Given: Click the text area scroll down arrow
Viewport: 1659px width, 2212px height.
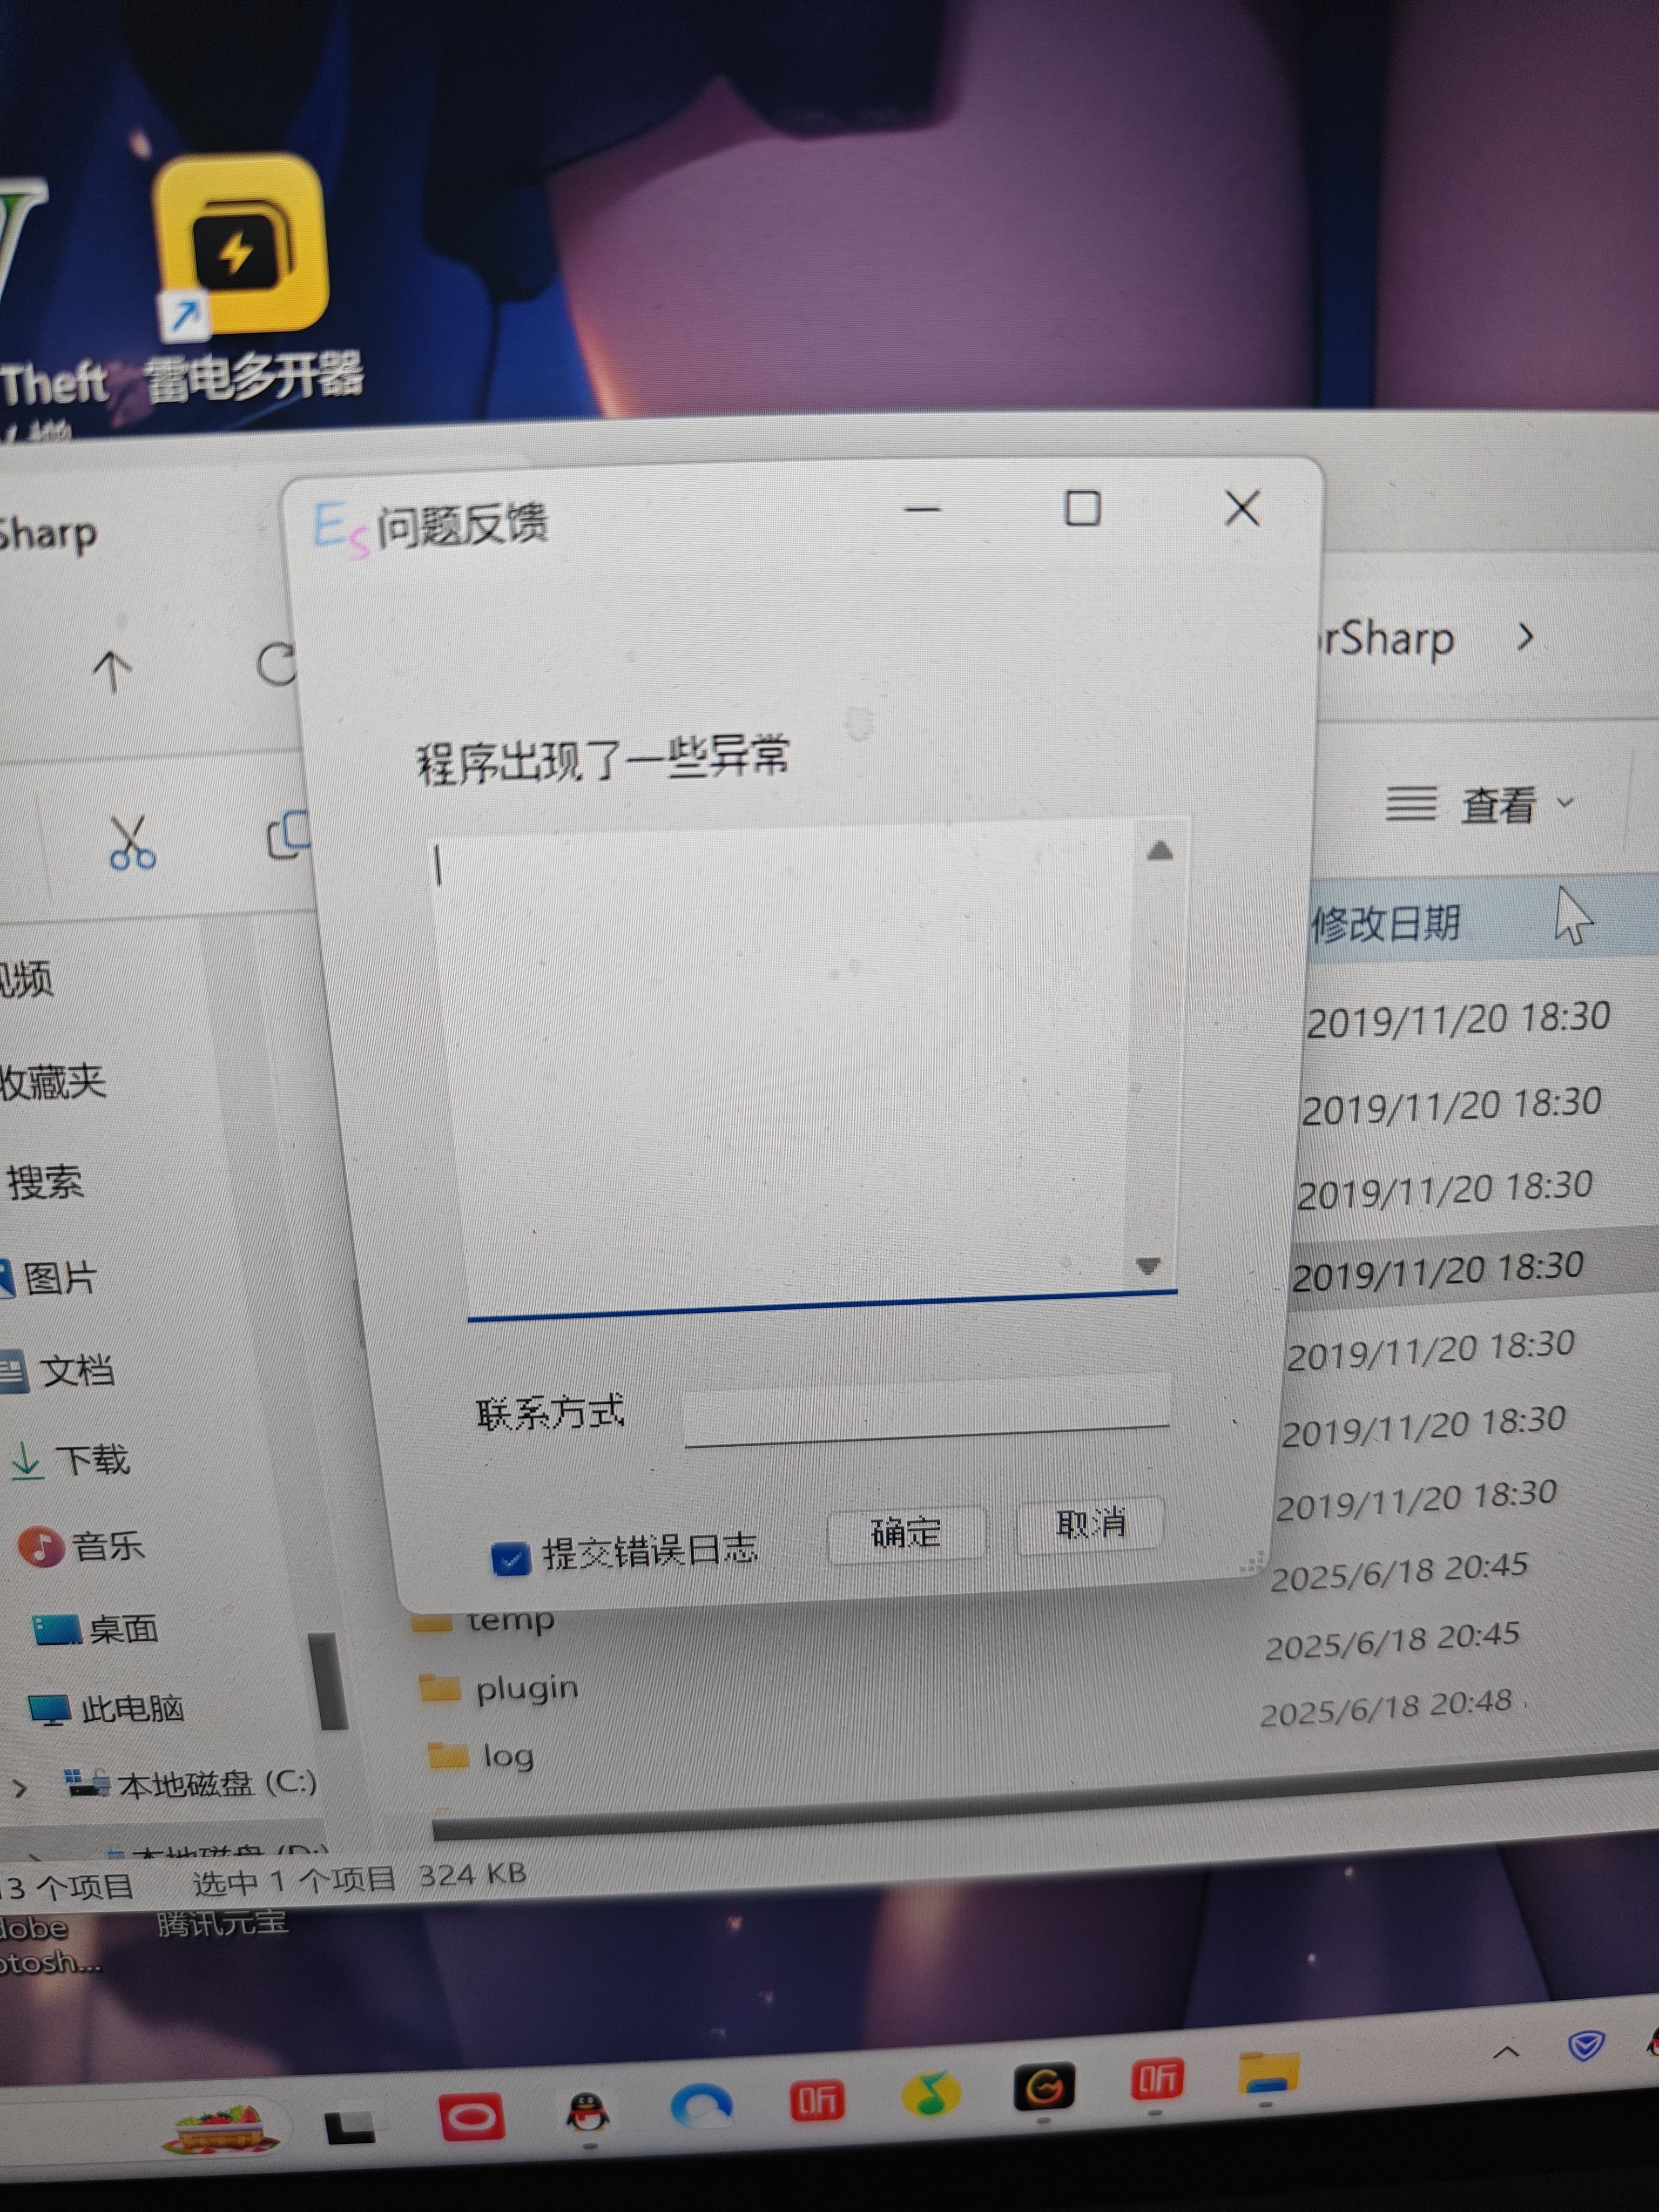Looking at the screenshot, I should [1149, 1266].
